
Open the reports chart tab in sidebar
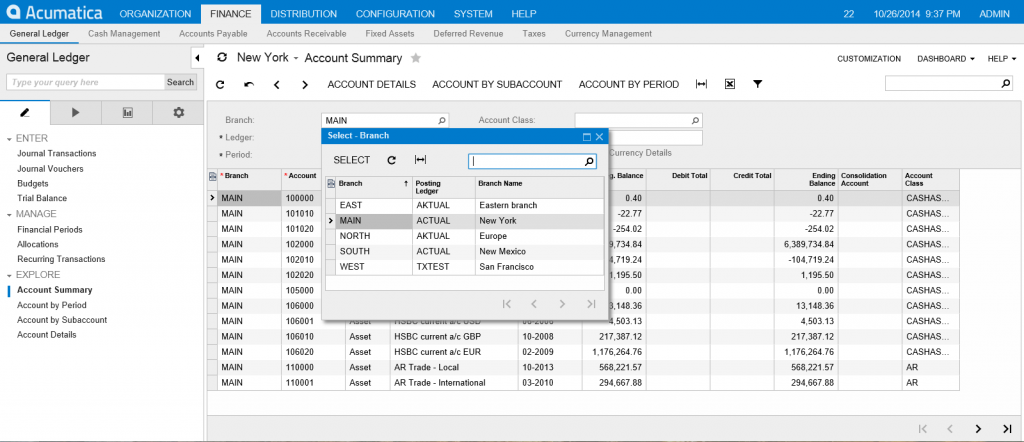point(128,112)
